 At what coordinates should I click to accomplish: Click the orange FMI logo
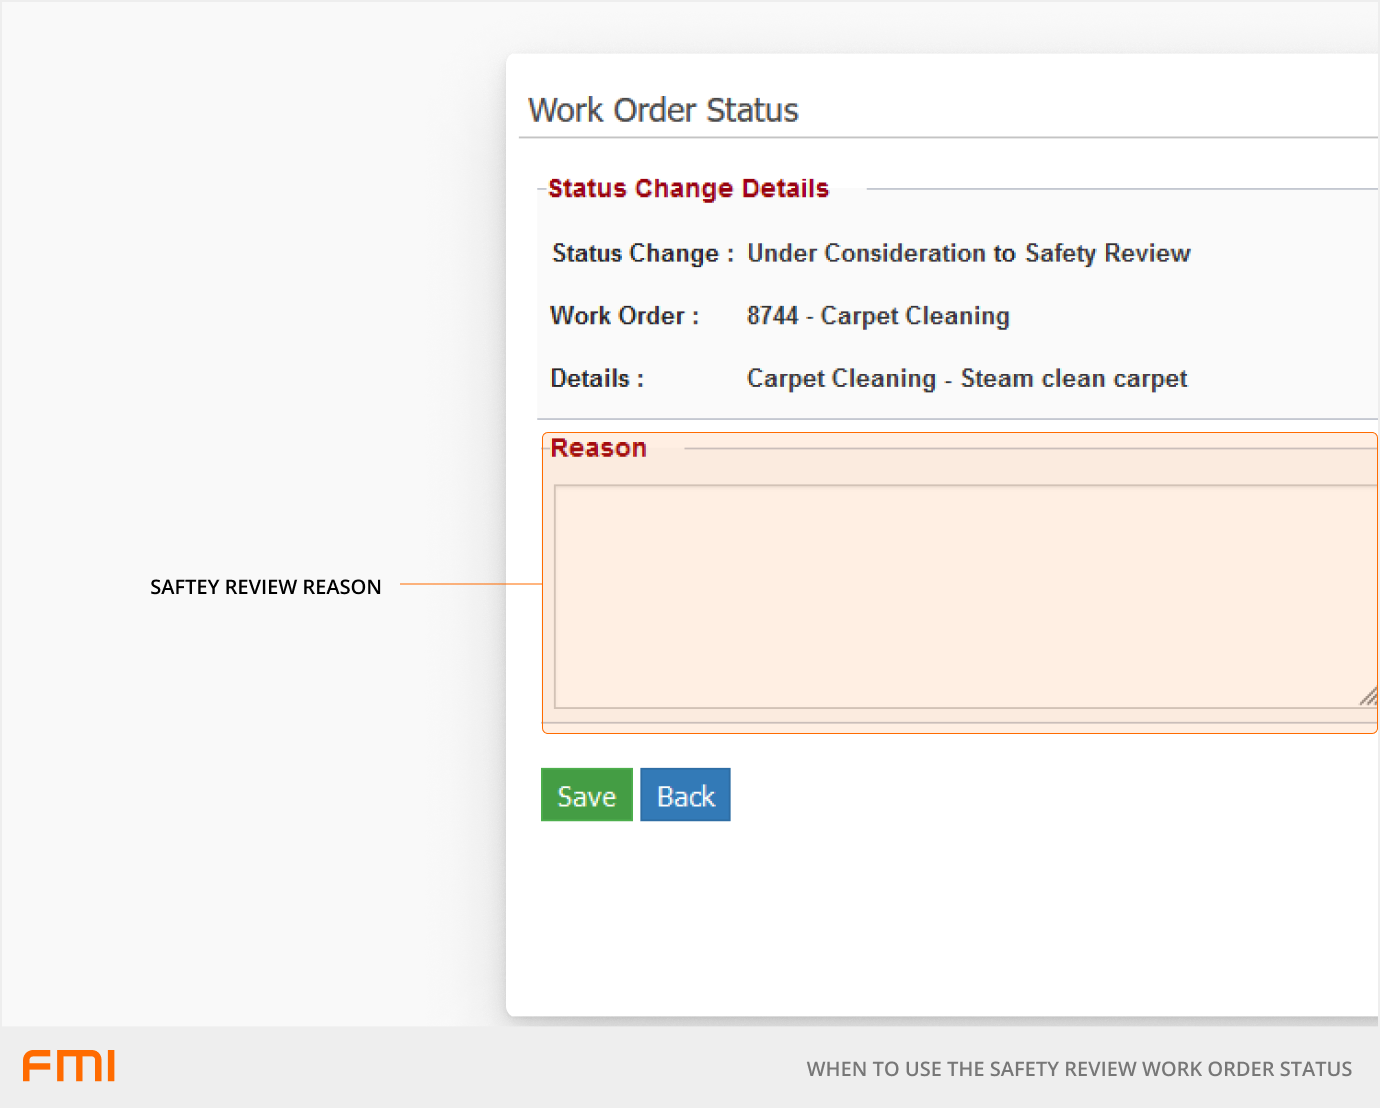click(x=69, y=1066)
